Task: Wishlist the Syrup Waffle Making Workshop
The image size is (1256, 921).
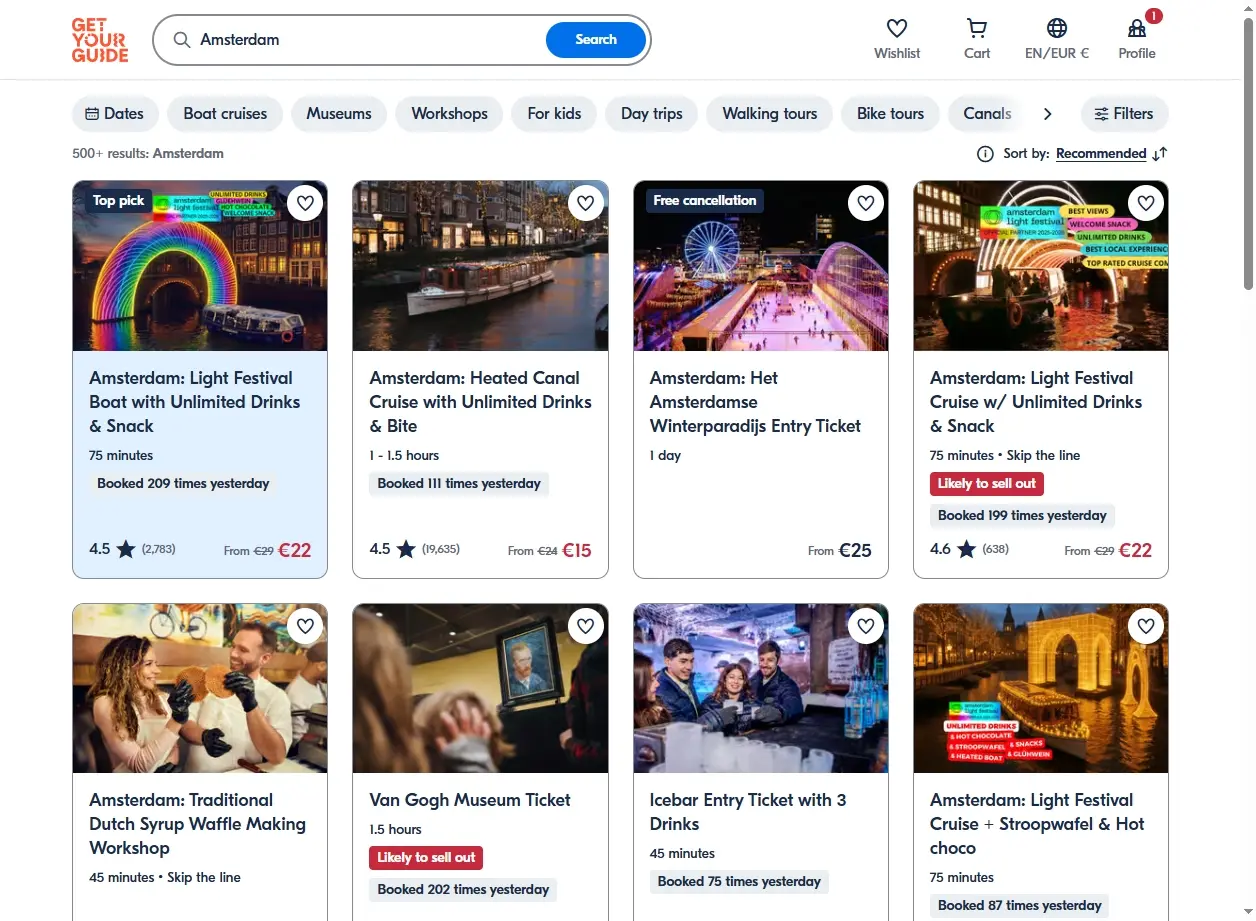Action: pyautogui.click(x=305, y=626)
